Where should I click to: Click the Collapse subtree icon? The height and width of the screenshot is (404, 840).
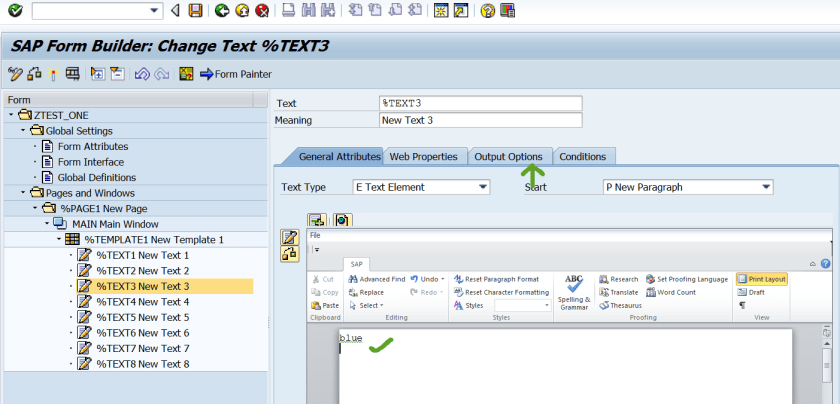click(x=117, y=74)
